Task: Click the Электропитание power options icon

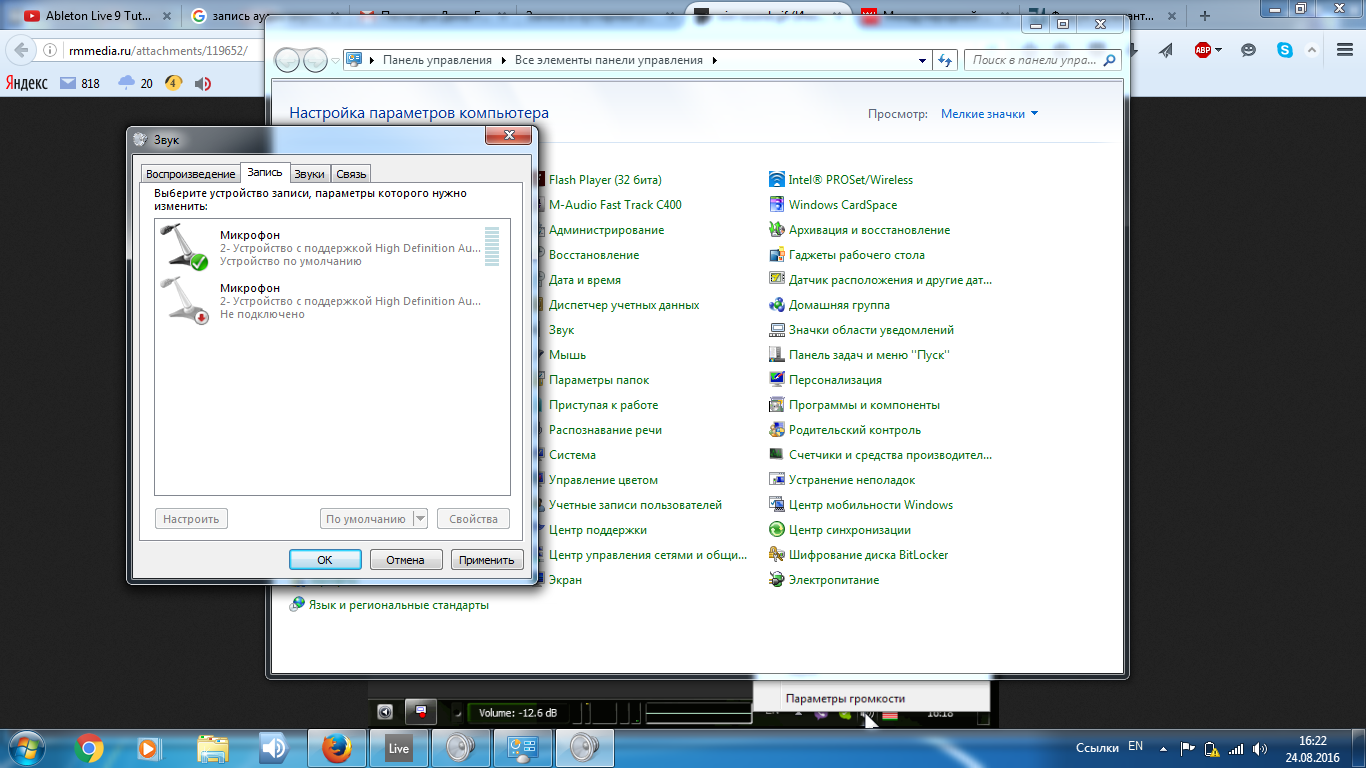Action: coord(777,580)
